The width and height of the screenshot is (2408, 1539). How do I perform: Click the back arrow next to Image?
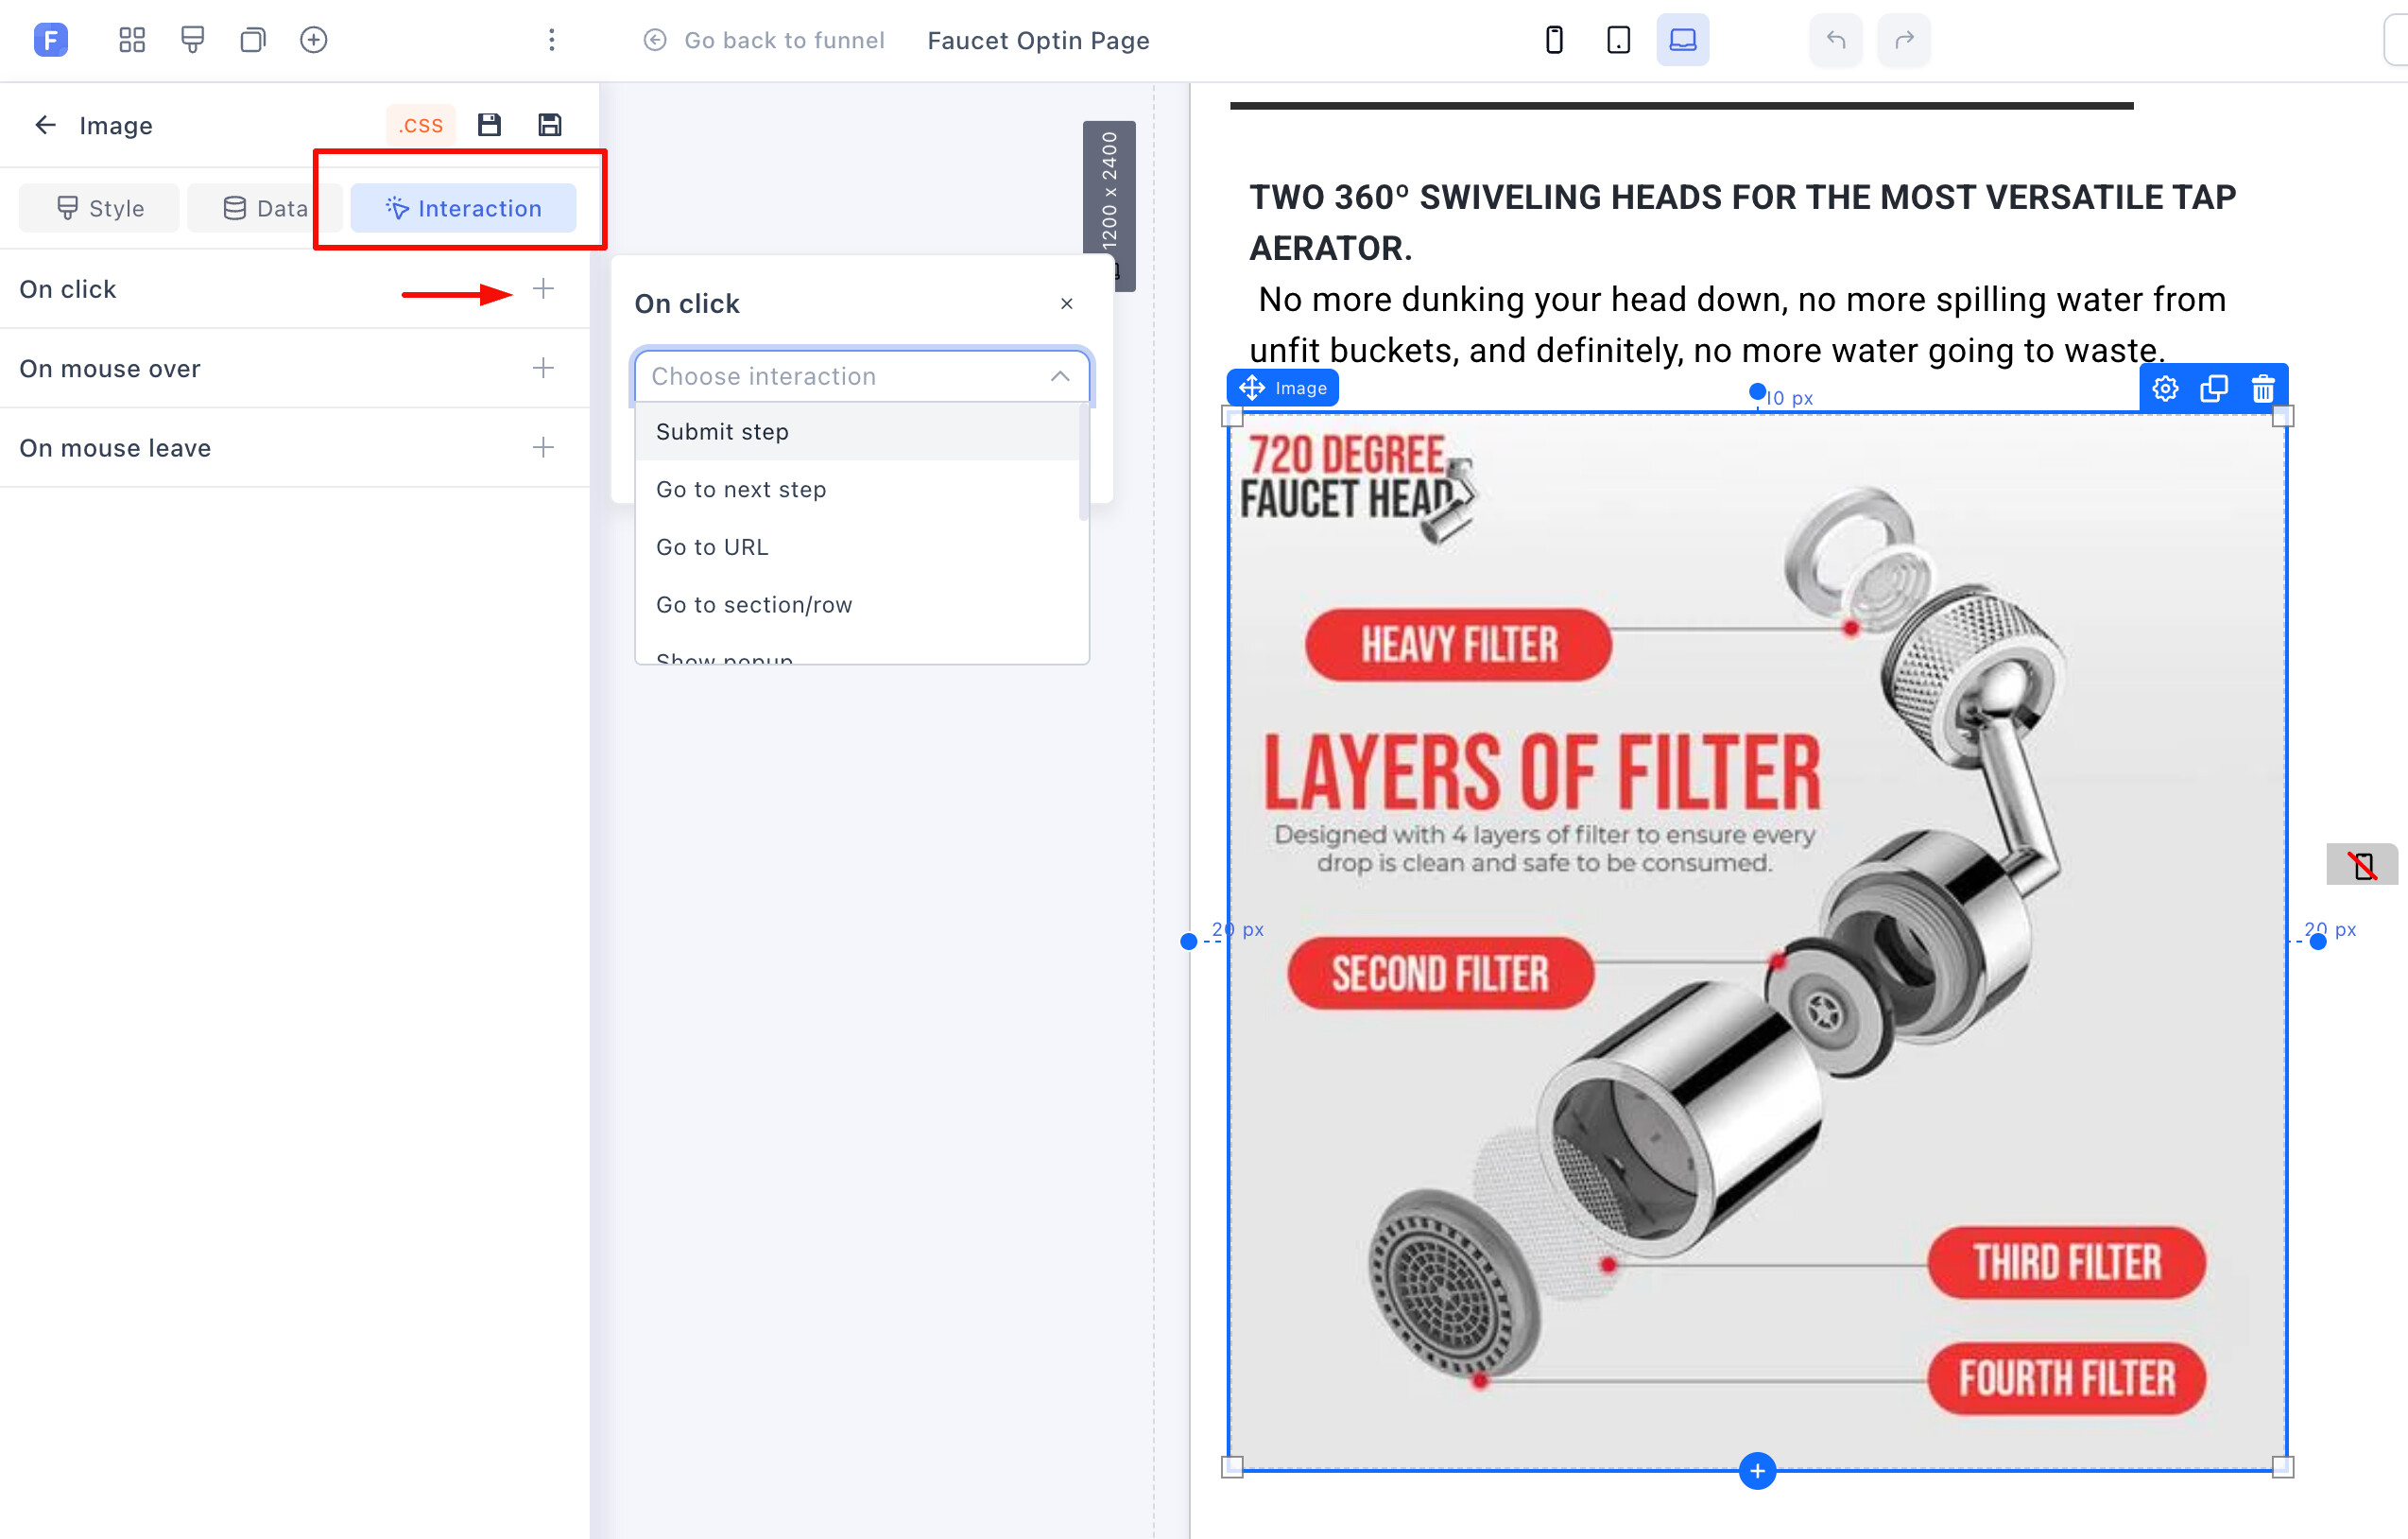[x=45, y=125]
